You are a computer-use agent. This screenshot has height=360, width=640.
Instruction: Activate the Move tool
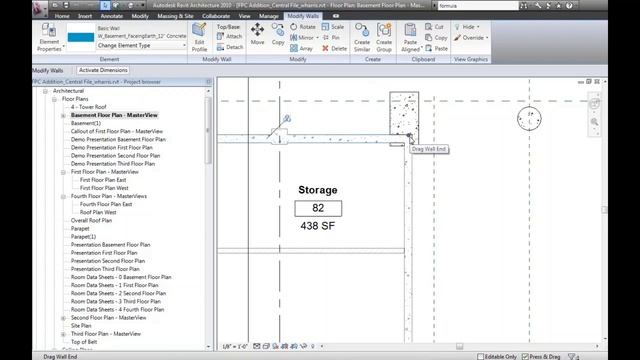pos(257,34)
